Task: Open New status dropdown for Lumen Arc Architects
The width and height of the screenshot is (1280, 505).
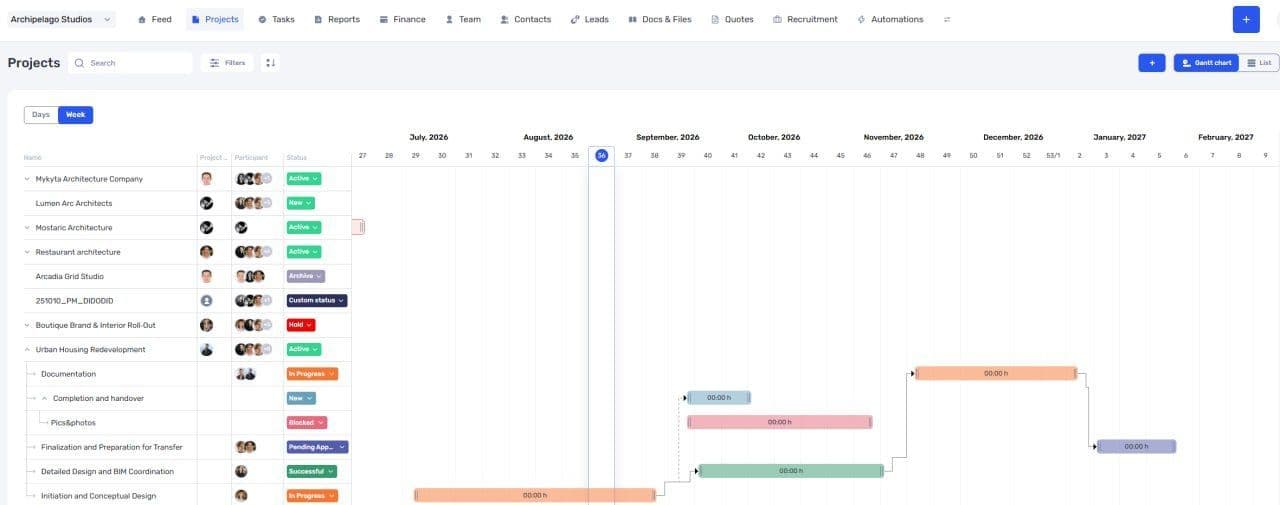Action: tap(301, 203)
